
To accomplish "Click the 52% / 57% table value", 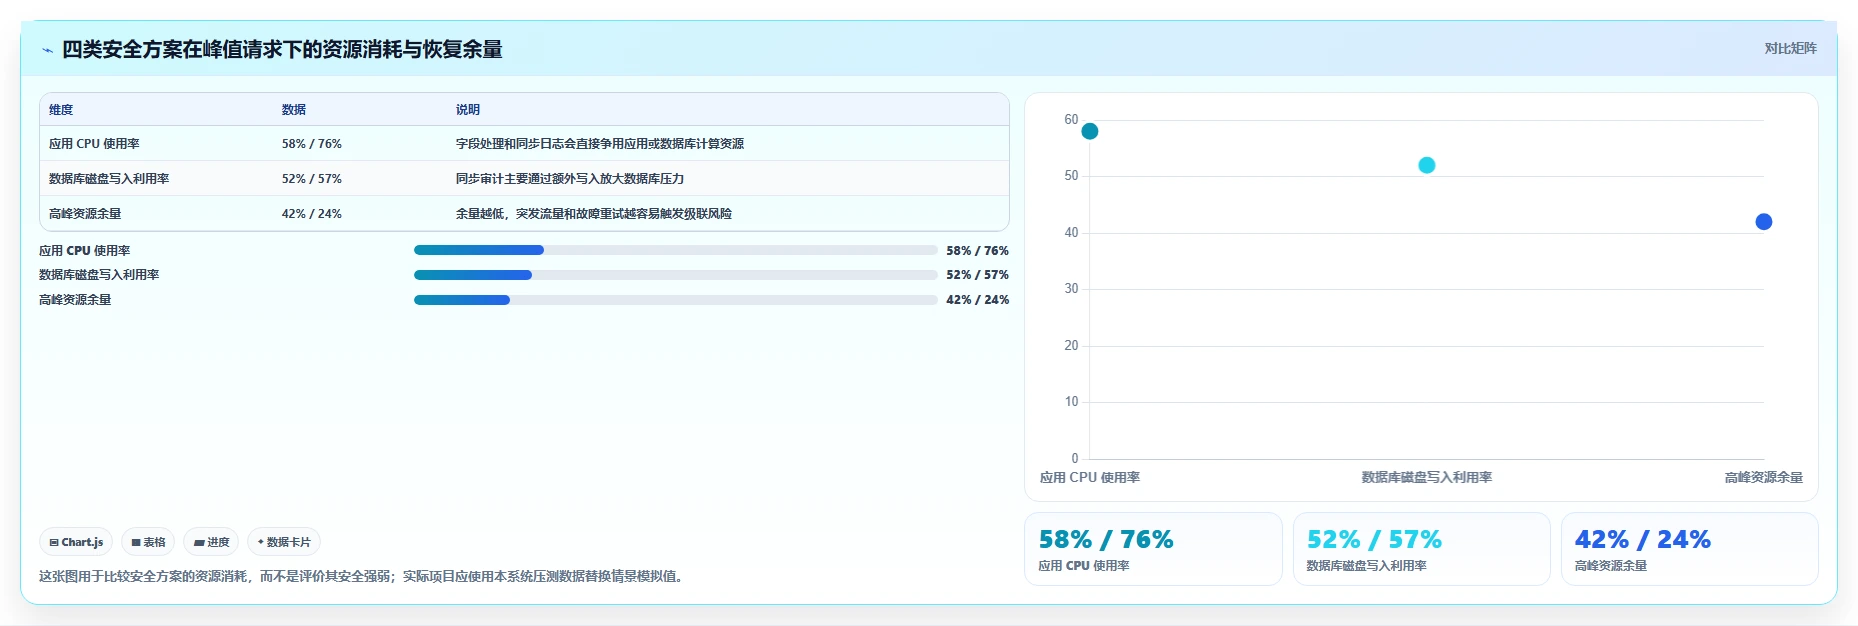I will [x=312, y=179].
